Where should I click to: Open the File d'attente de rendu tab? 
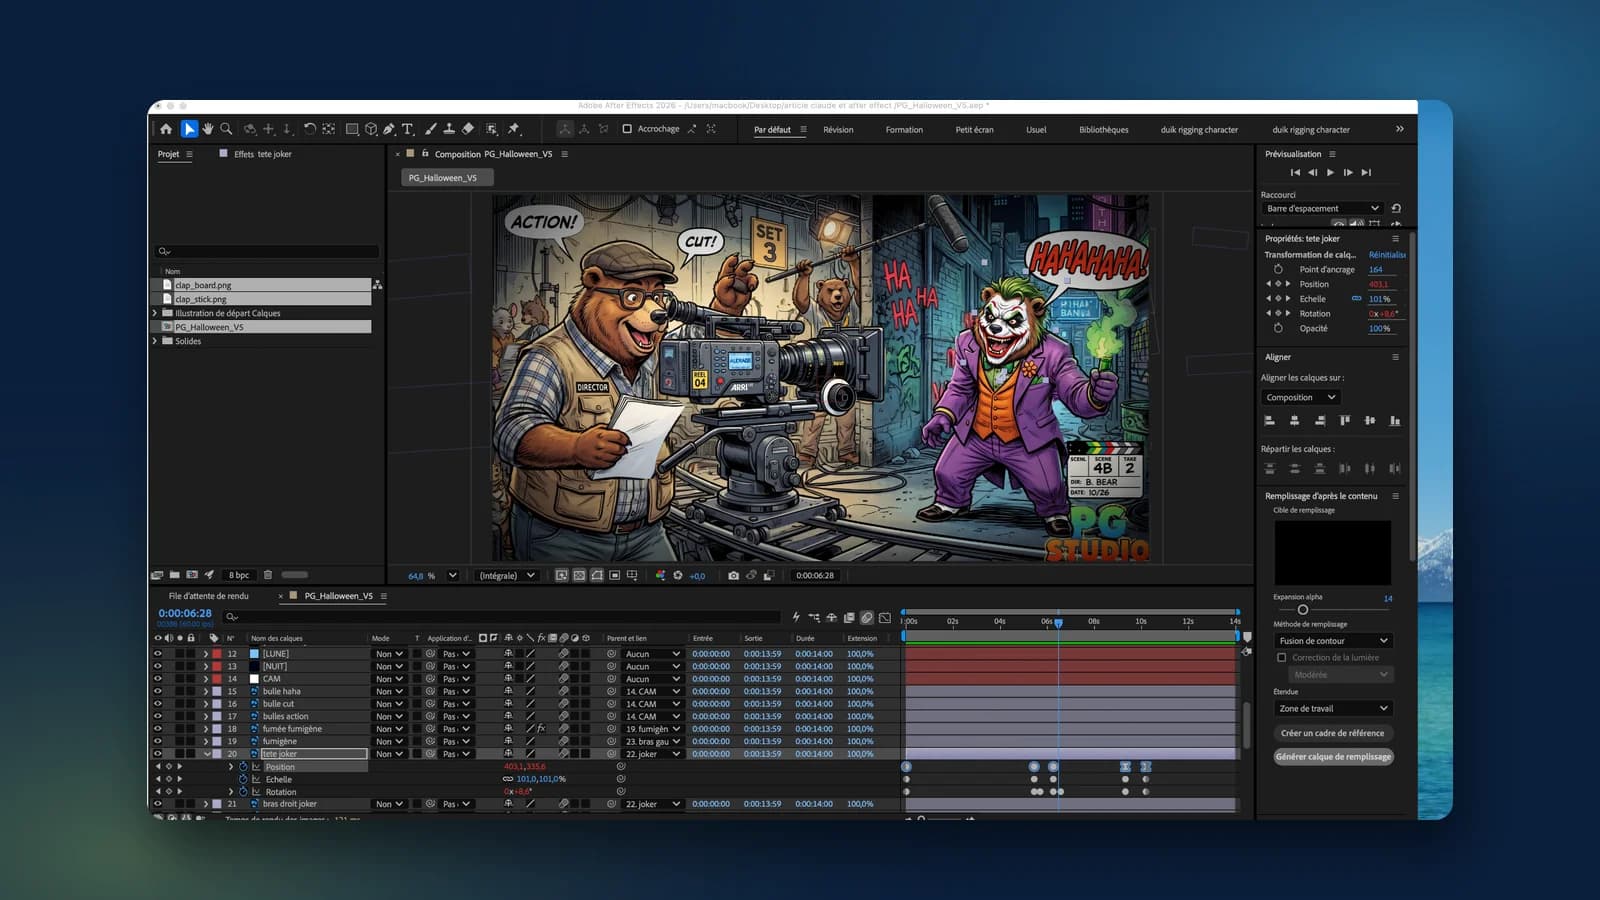click(209, 596)
